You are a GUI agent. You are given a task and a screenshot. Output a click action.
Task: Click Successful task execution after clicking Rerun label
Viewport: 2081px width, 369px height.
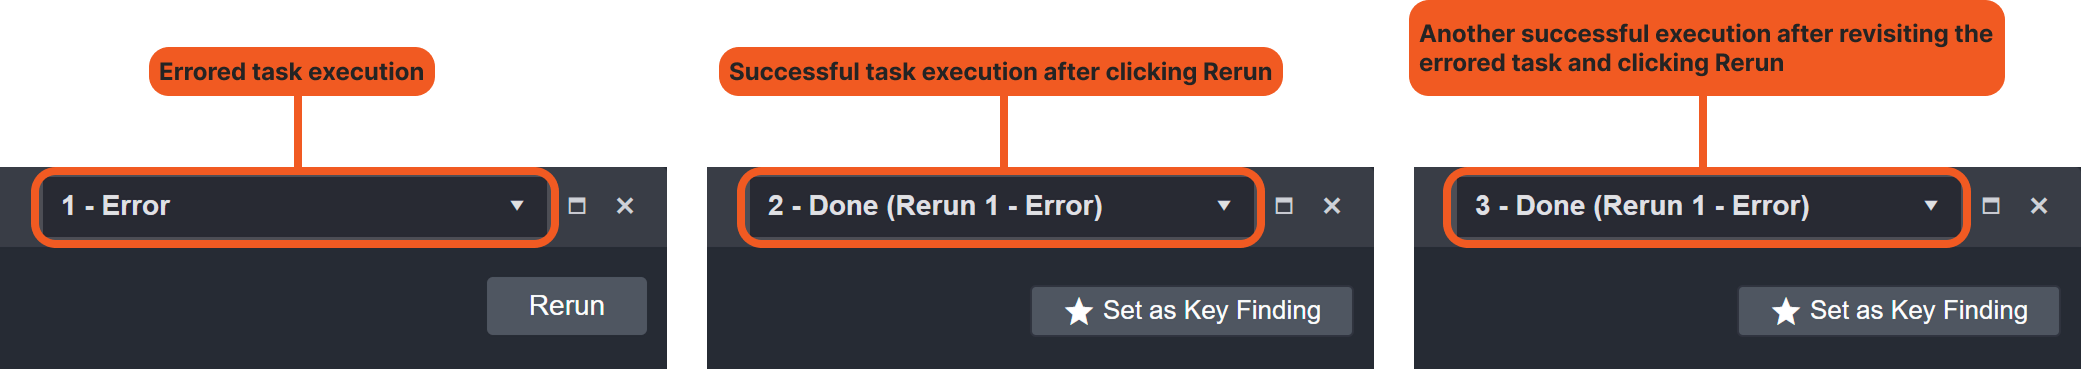tap(1001, 72)
